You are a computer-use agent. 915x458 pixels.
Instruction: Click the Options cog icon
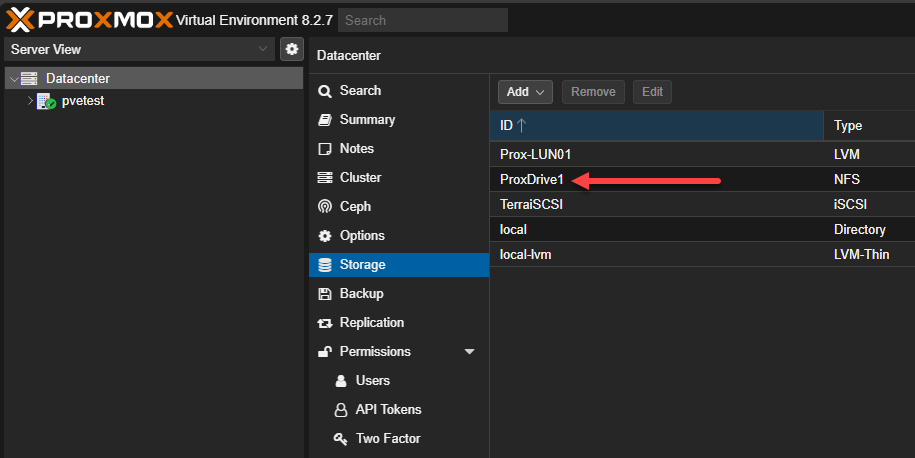pos(324,236)
